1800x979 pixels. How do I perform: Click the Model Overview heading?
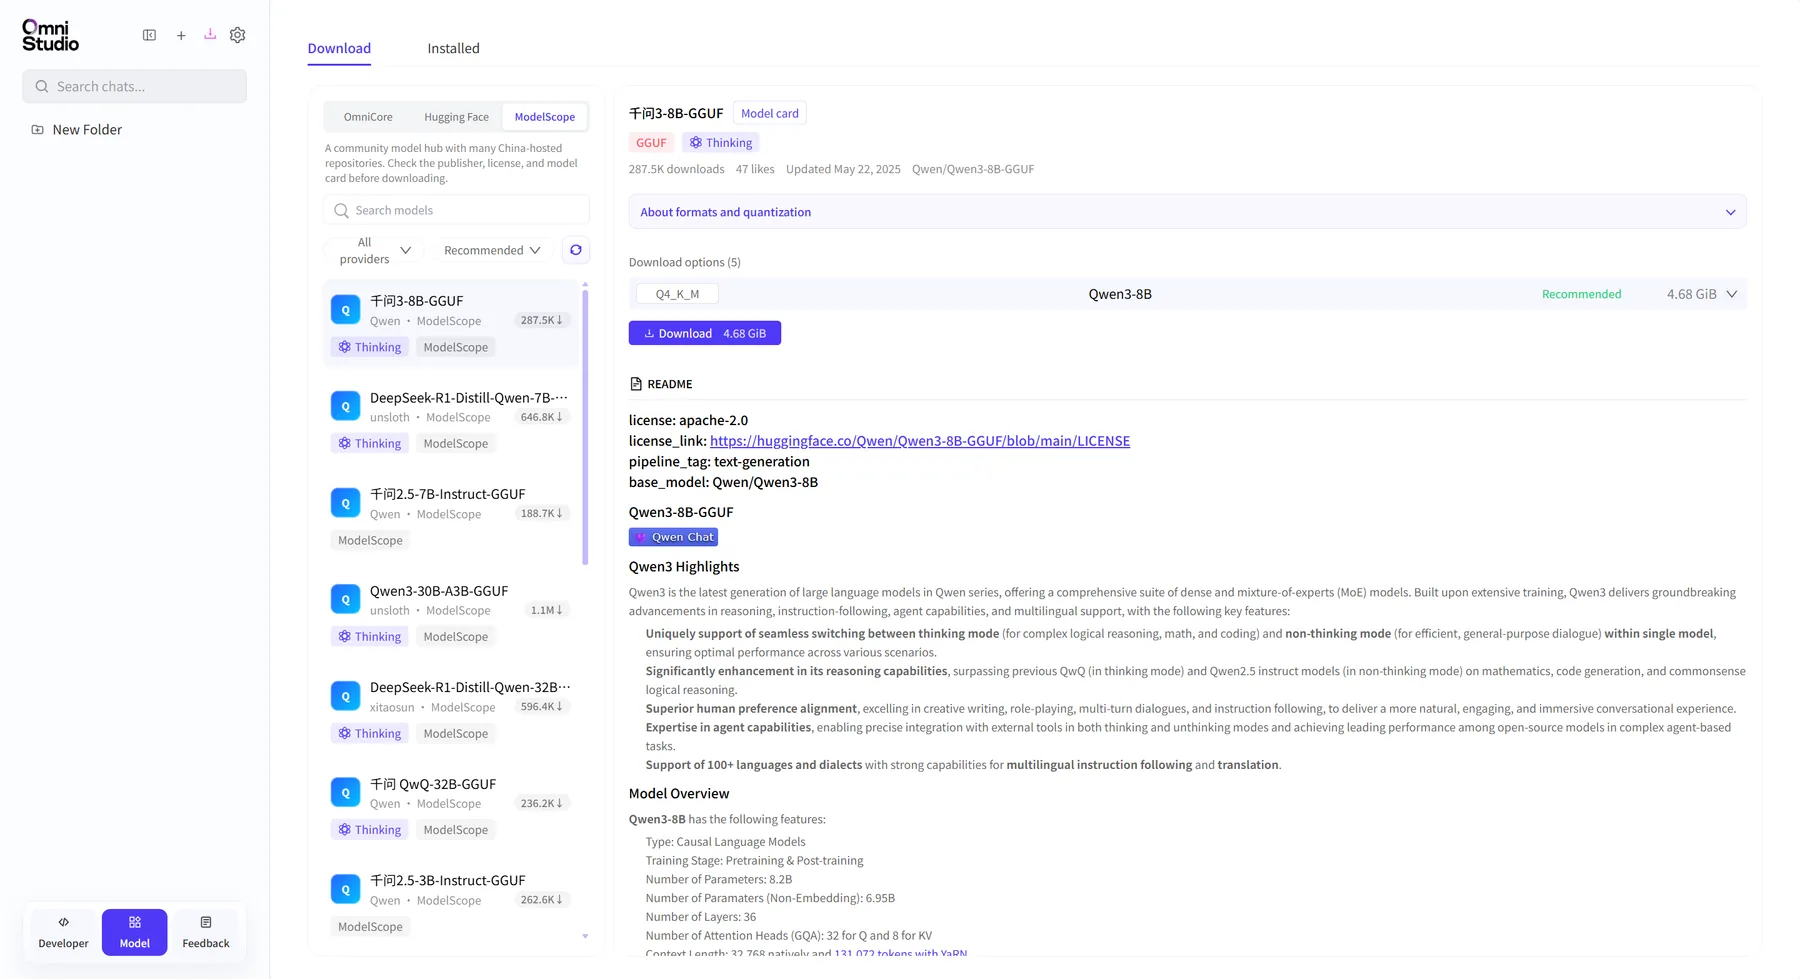(679, 794)
